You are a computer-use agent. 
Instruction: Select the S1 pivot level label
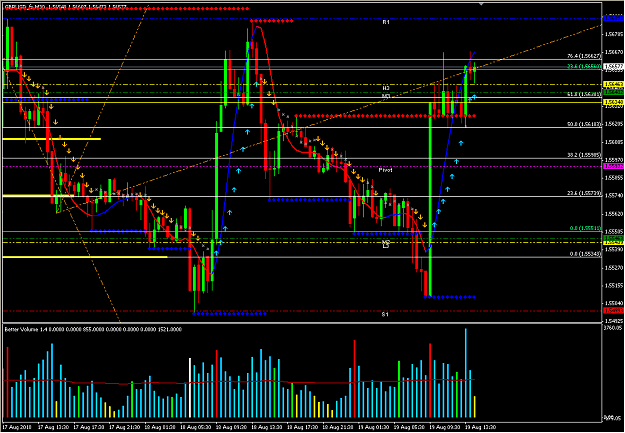coord(385,315)
